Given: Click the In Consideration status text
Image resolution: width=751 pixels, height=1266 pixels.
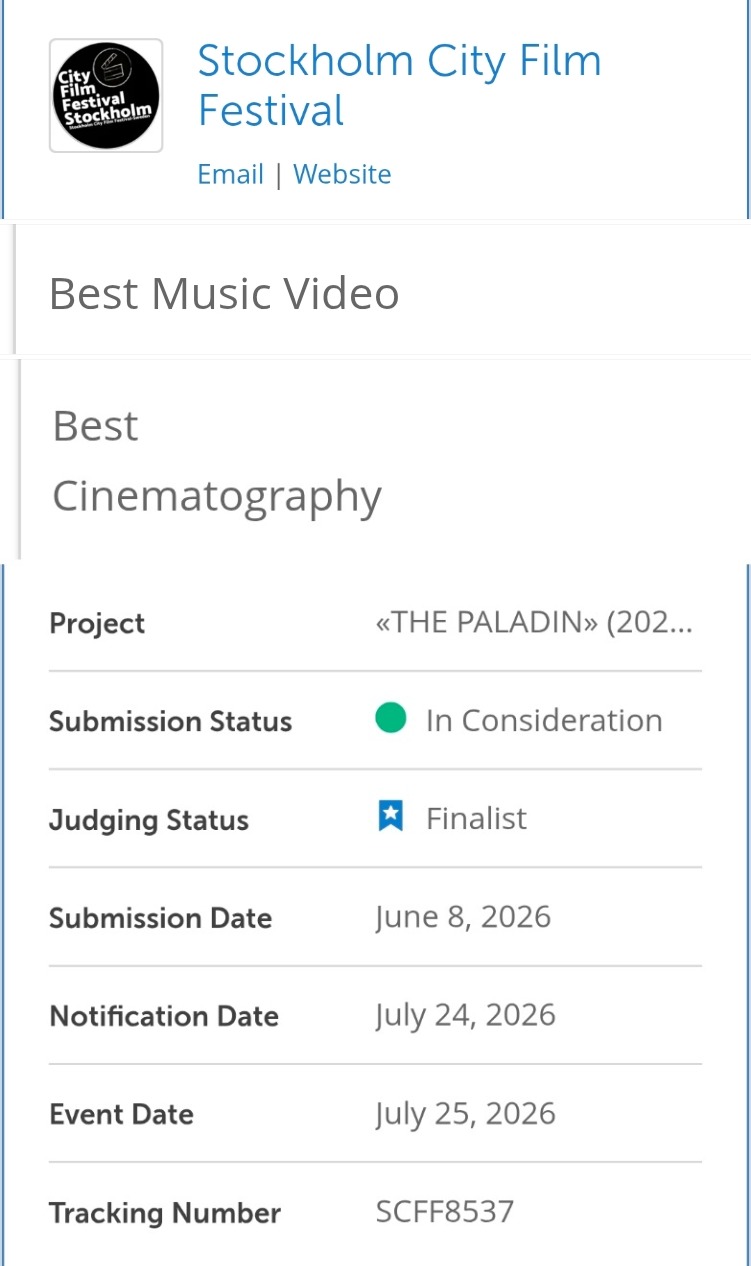Looking at the screenshot, I should [544, 720].
